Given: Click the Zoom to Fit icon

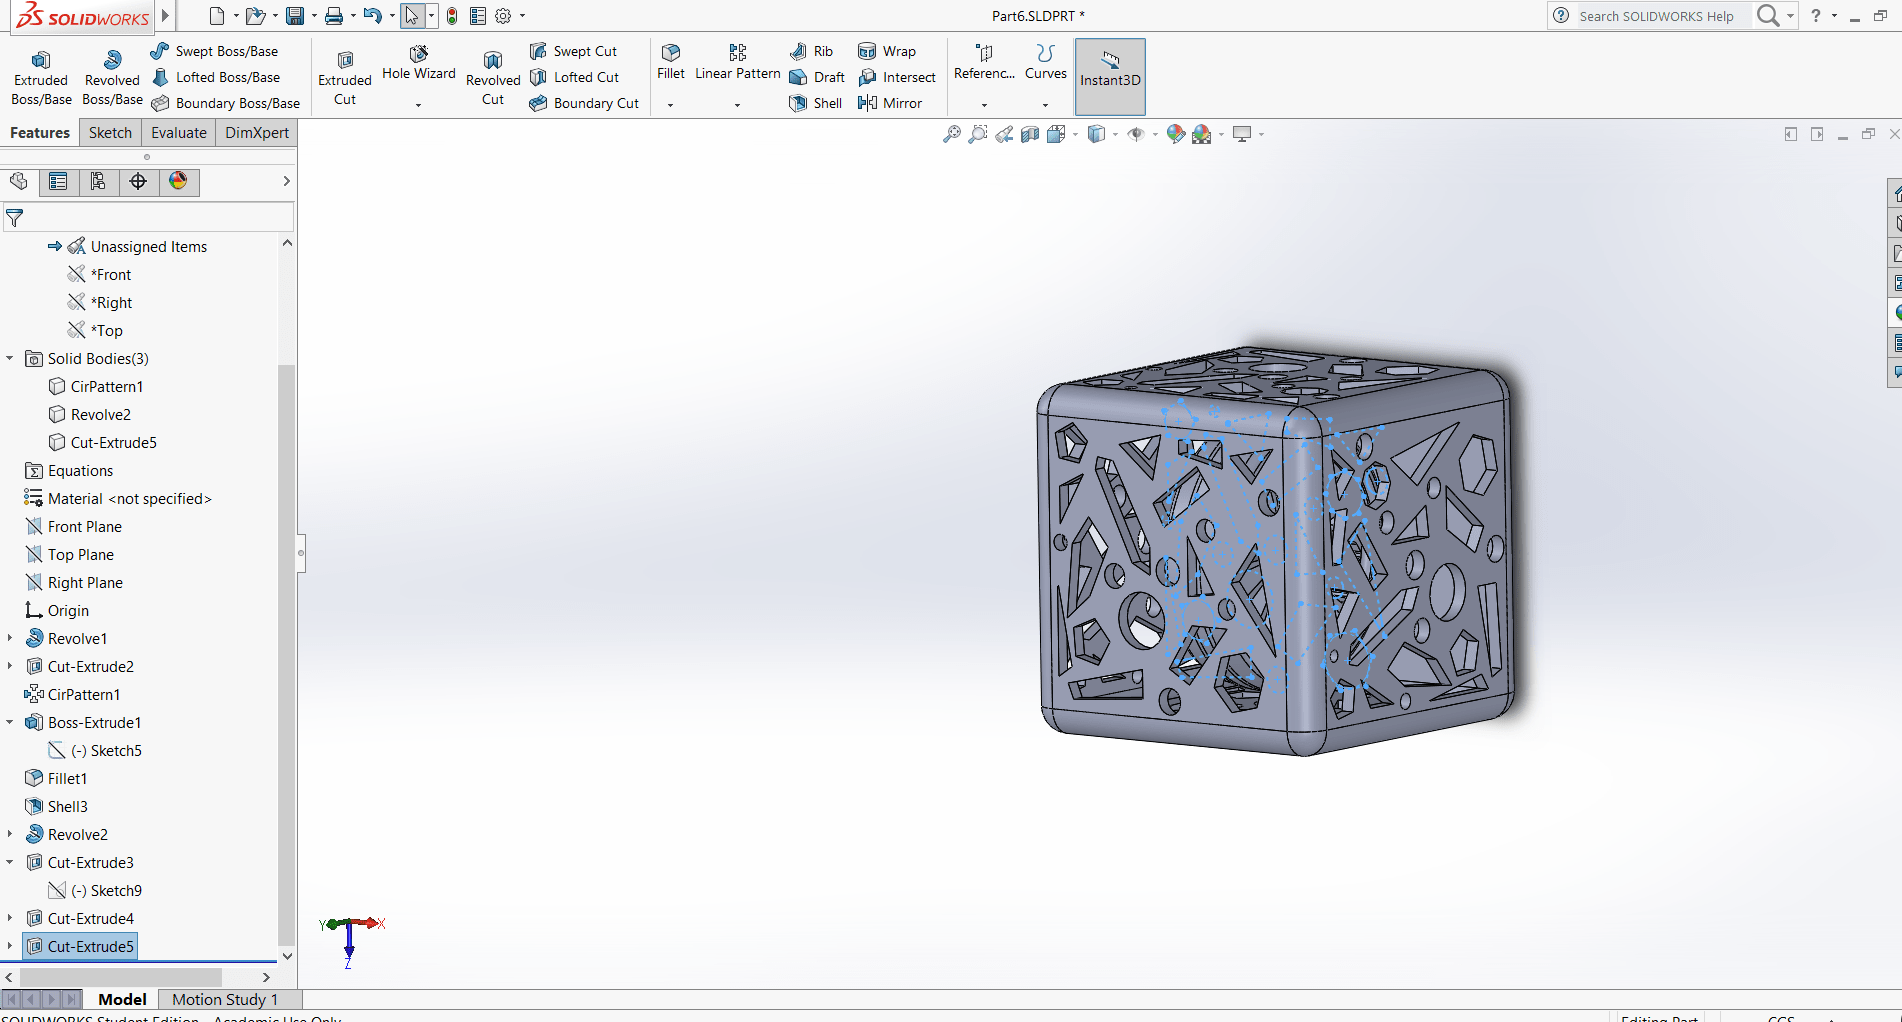Looking at the screenshot, I should click(952, 134).
